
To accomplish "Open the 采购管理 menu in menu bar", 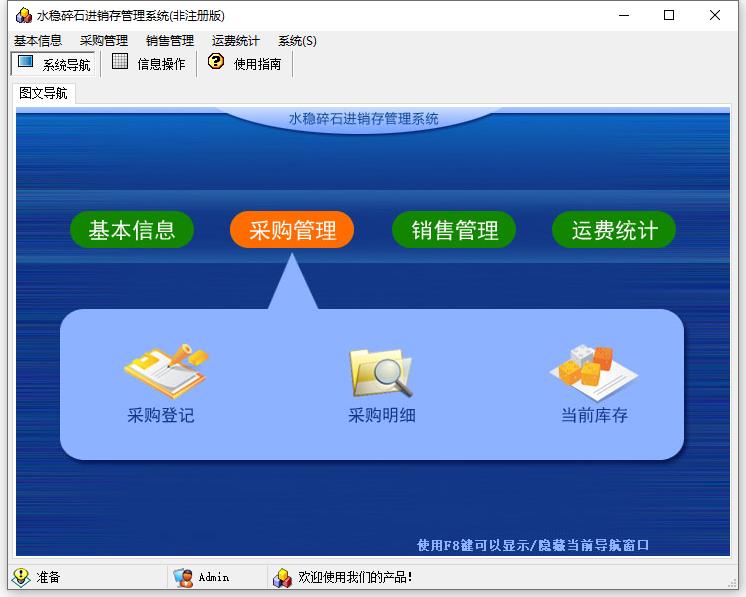I will pos(104,41).
